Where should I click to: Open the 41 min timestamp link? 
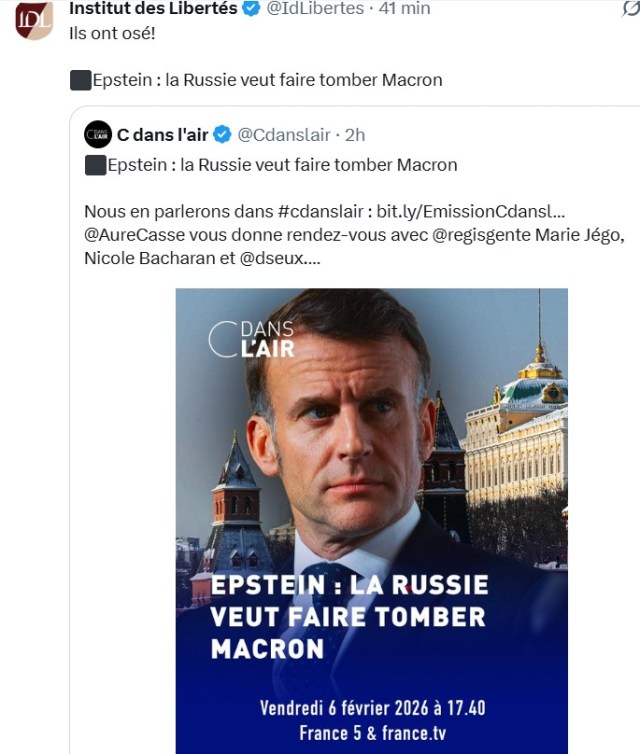pos(404,9)
